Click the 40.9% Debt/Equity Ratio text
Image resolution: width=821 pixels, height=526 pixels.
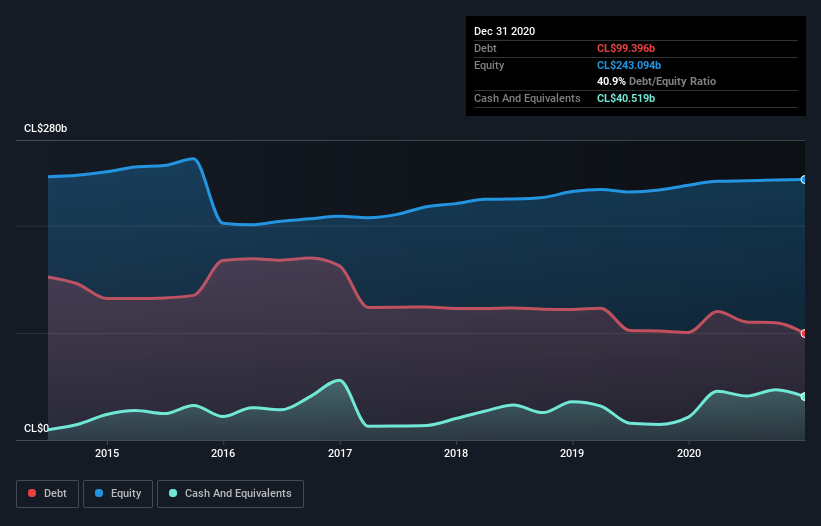coord(657,81)
